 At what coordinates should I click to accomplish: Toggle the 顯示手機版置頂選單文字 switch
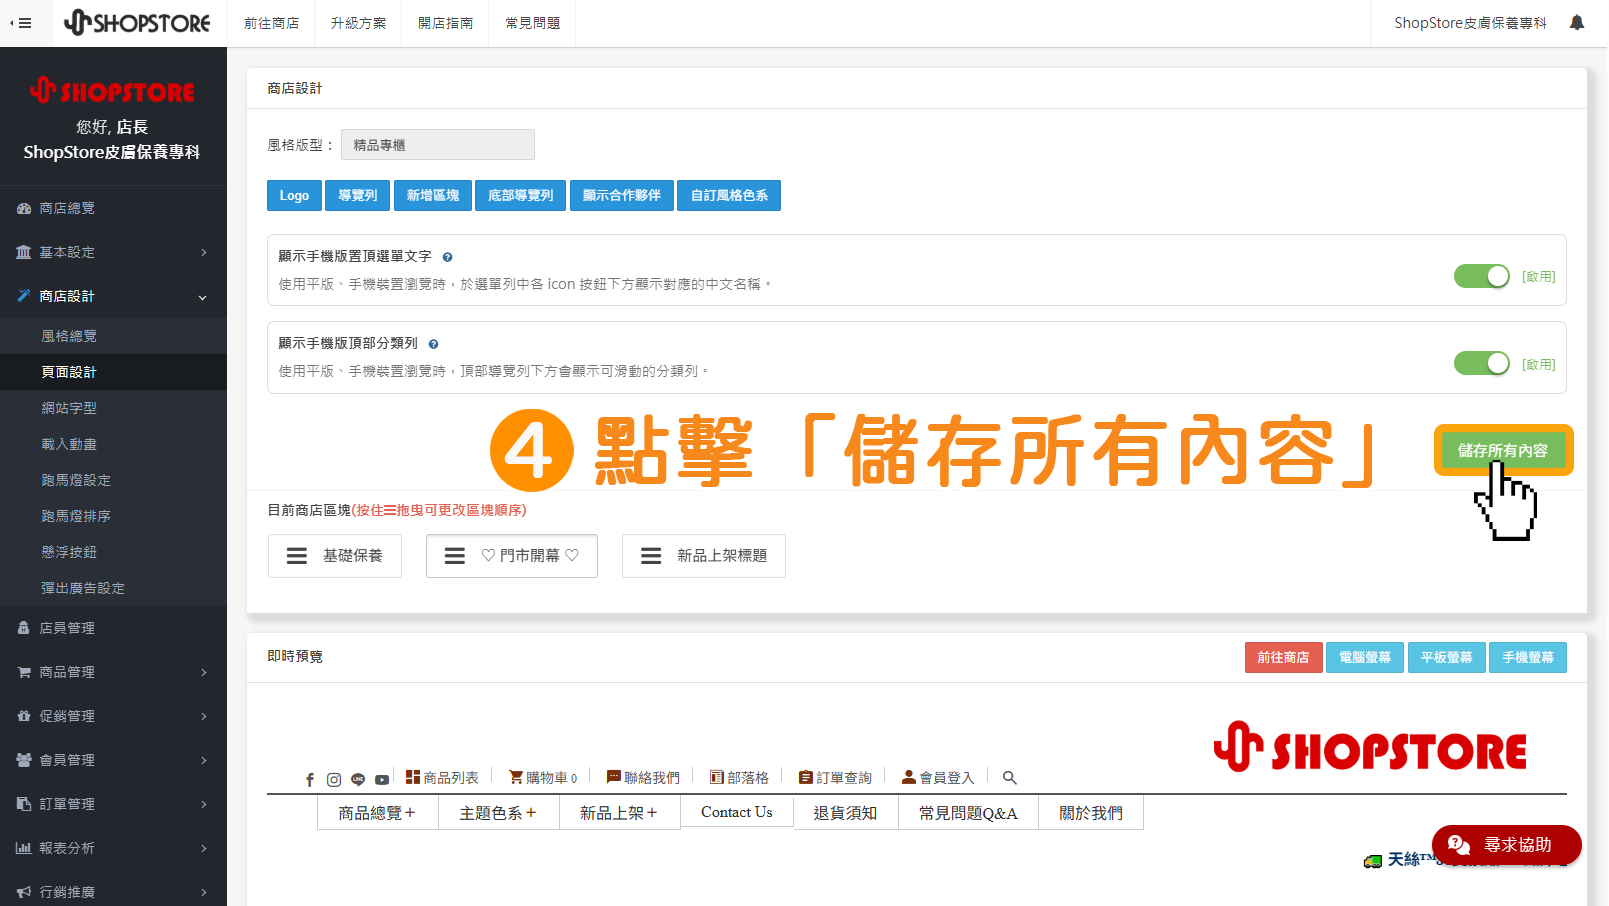[1482, 276]
